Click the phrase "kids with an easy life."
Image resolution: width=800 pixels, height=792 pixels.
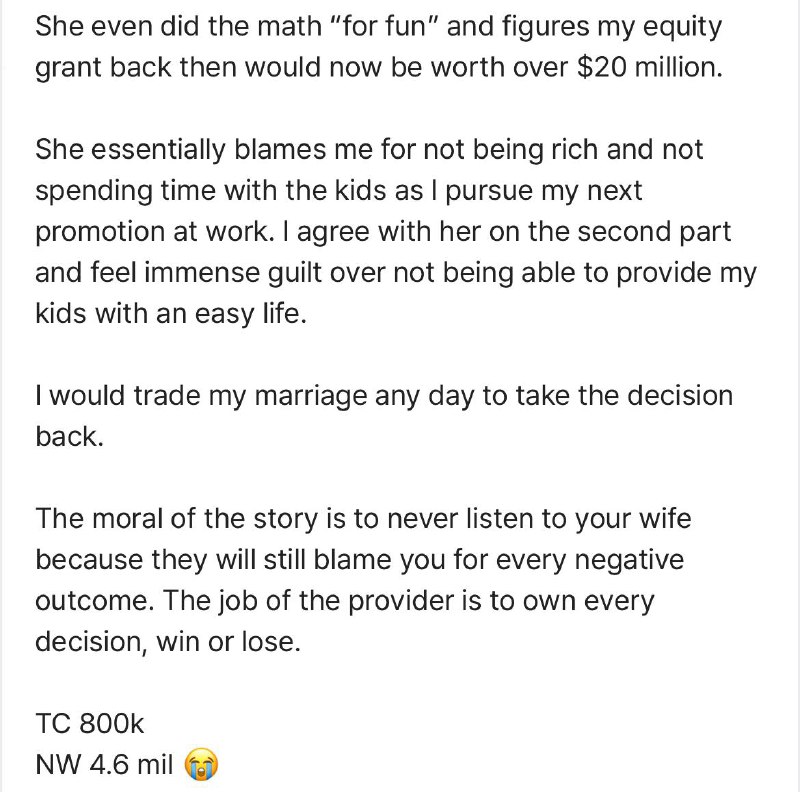pos(171,313)
